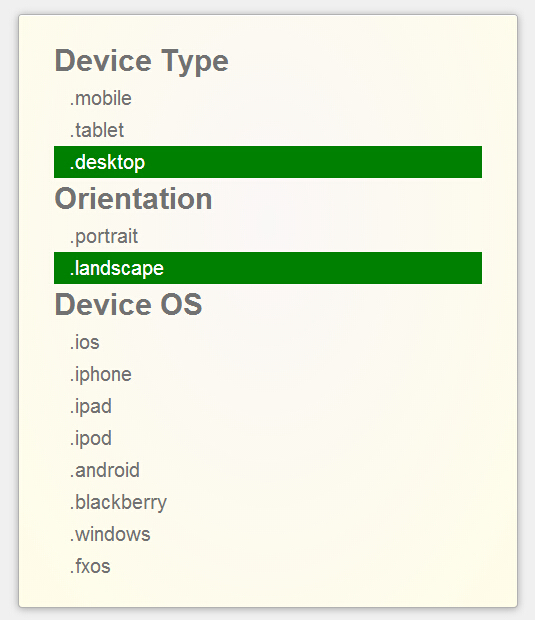Click the .ipad entry
The image size is (535, 620).
(x=268, y=406)
